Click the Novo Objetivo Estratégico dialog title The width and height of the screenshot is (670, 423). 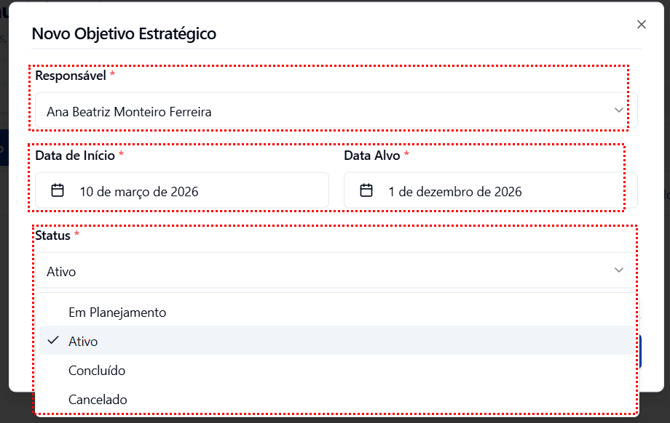[x=124, y=34]
